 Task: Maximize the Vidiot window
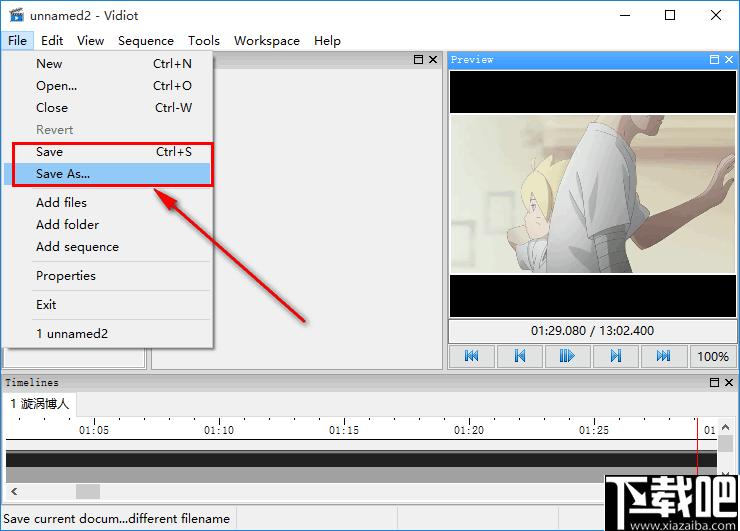click(670, 16)
